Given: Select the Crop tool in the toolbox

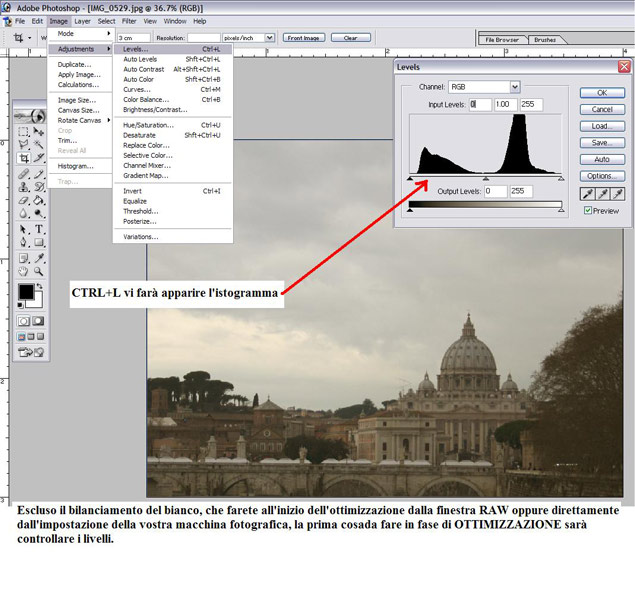Looking at the screenshot, I should coord(24,158).
